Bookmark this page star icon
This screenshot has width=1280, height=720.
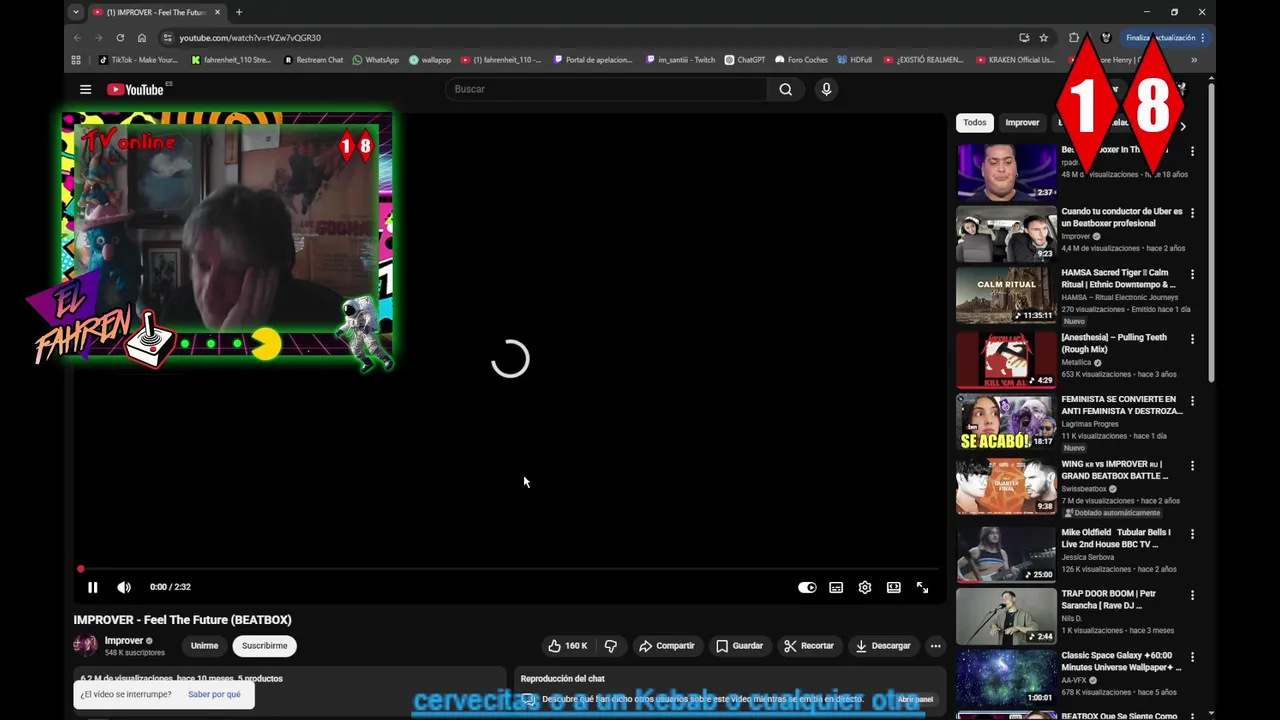[x=1043, y=38]
